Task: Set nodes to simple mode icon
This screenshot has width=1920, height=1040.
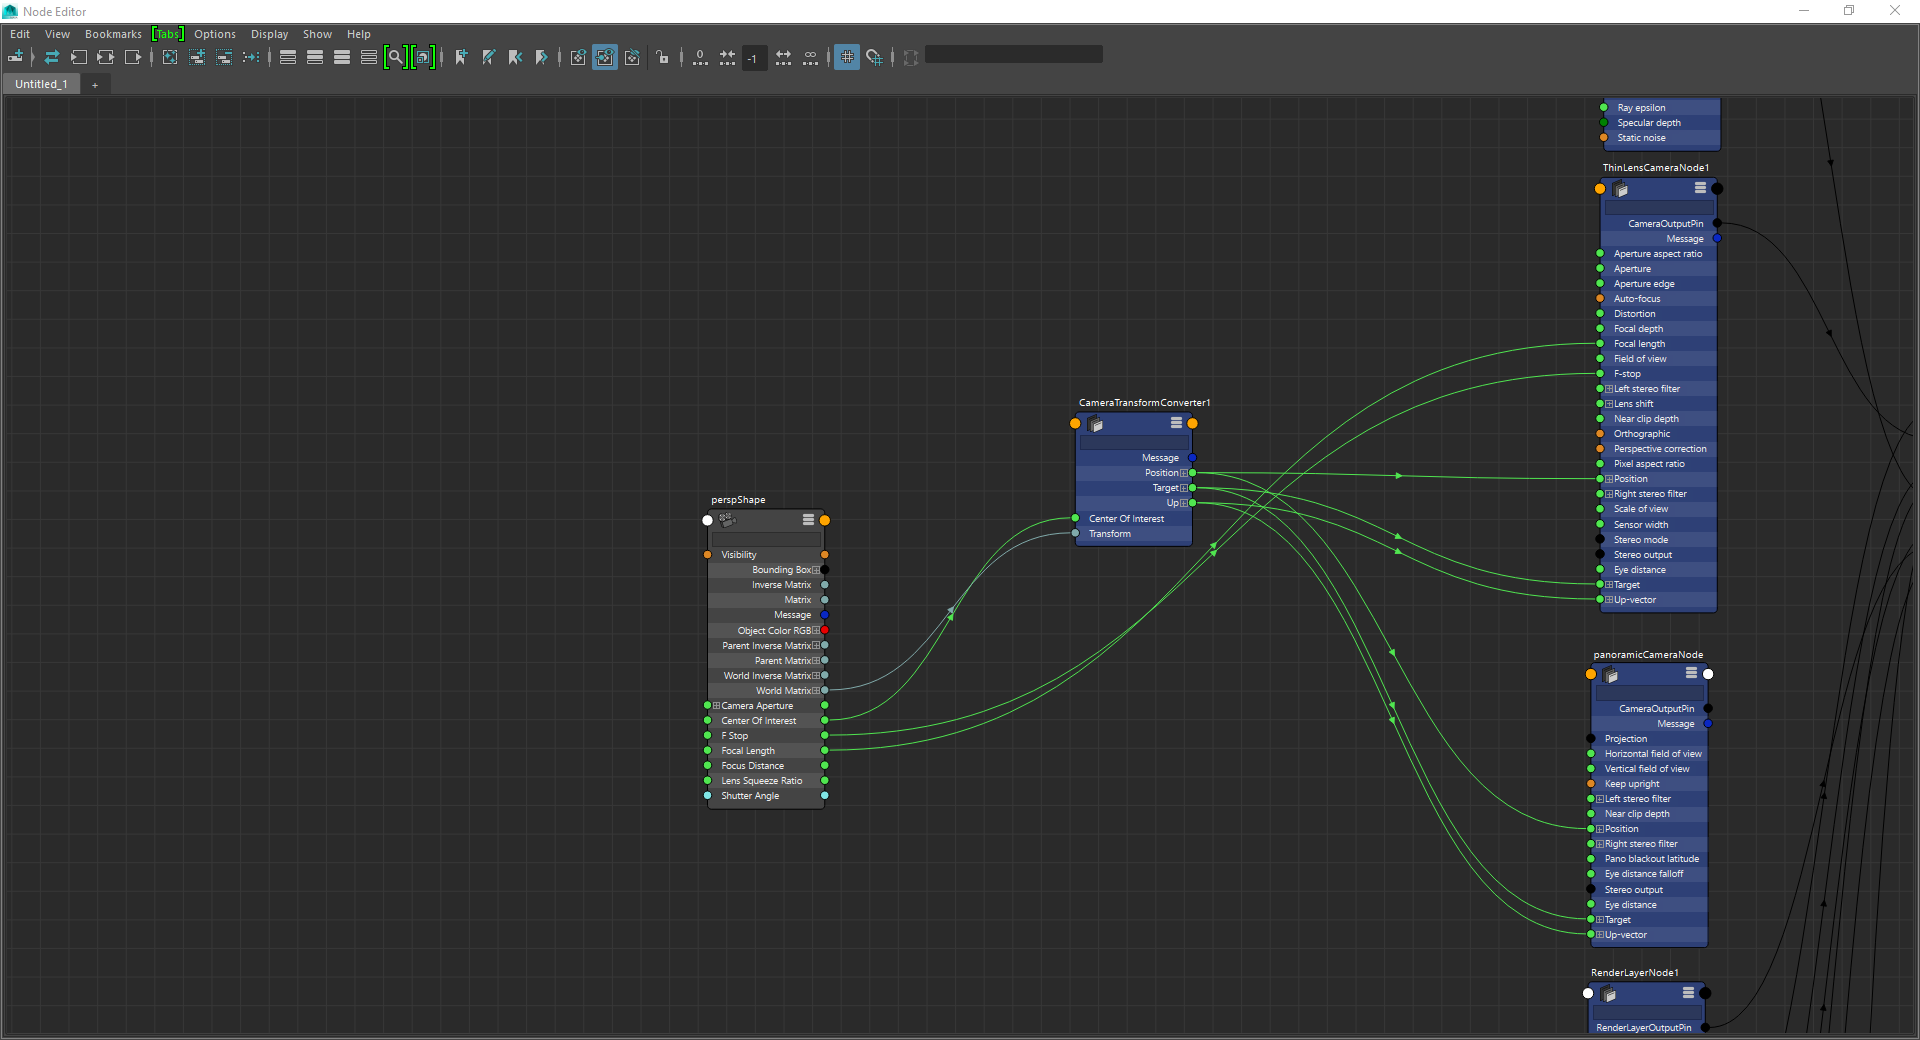Action: [288, 57]
